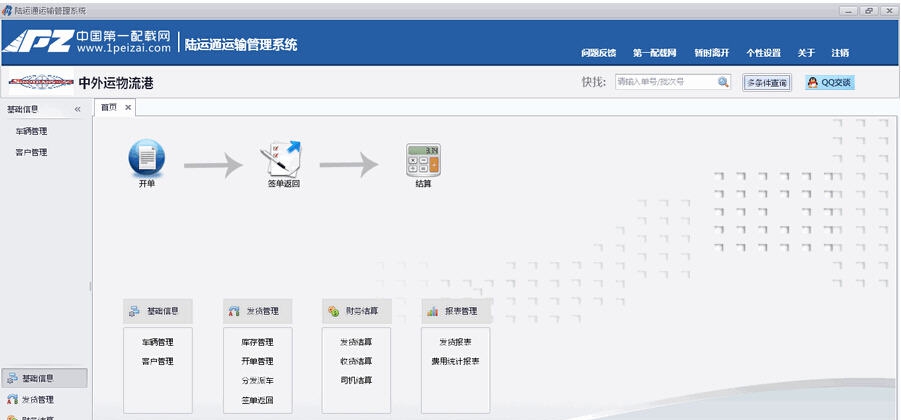Open 司机结算 link in the 财务结算 card
Image resolution: width=901 pixels, height=420 pixels.
[x=356, y=380]
